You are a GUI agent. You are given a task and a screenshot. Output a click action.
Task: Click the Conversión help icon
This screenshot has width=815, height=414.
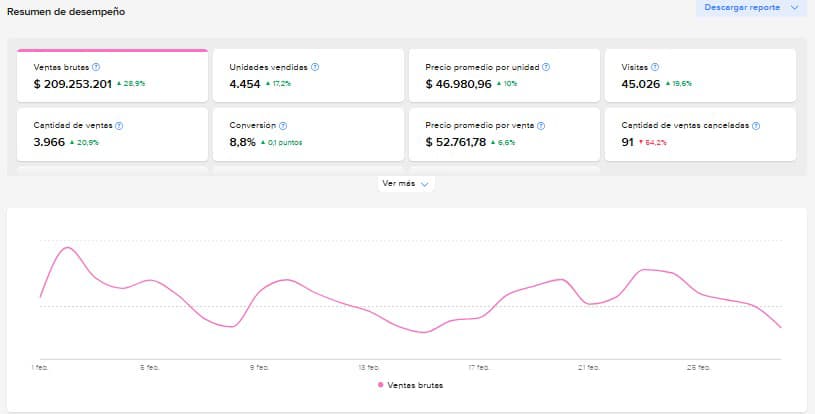pos(283,126)
